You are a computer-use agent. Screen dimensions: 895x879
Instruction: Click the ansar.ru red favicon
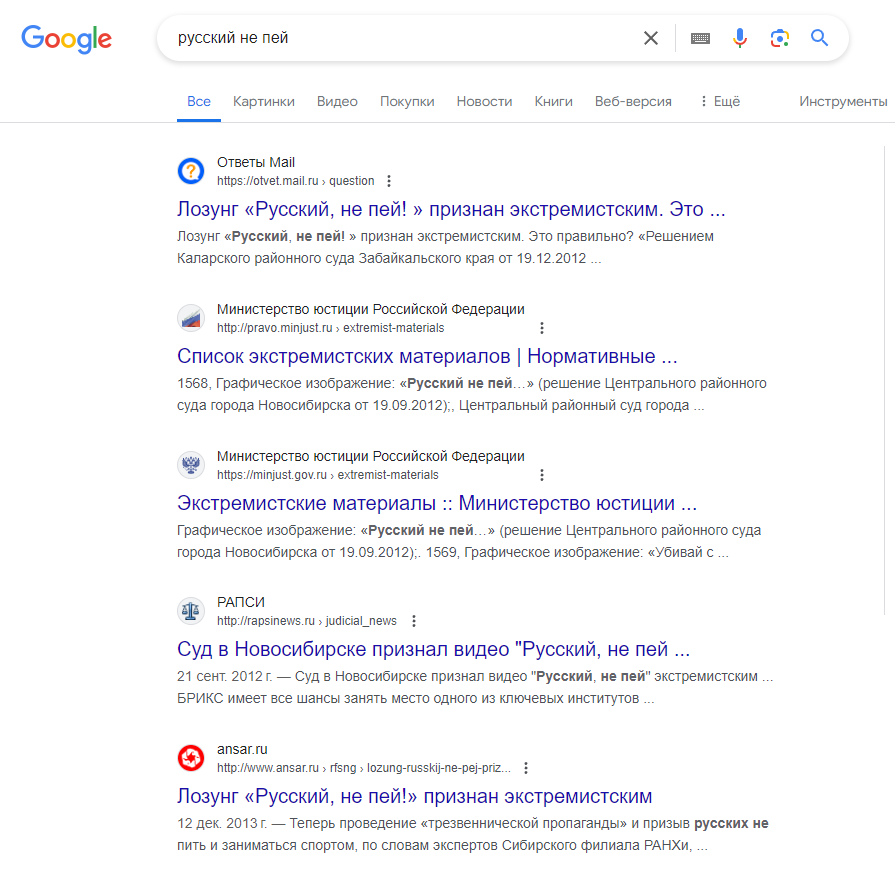tap(191, 758)
